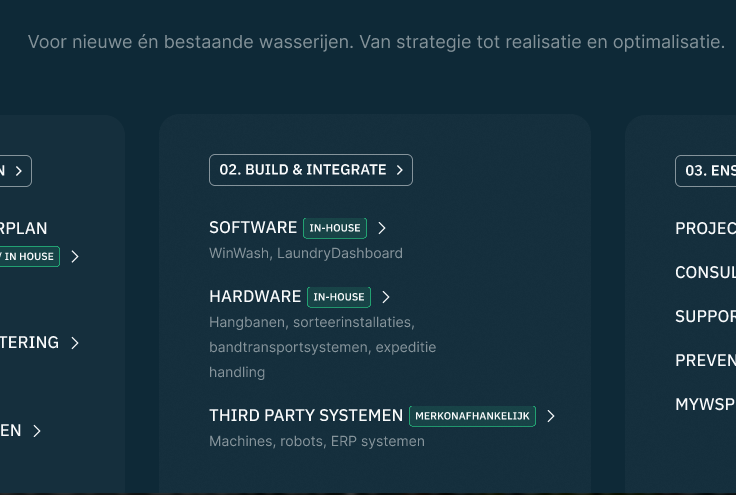This screenshot has width=736, height=495.
Task: Click chevron in the left card's header button
Action: click(x=18, y=171)
